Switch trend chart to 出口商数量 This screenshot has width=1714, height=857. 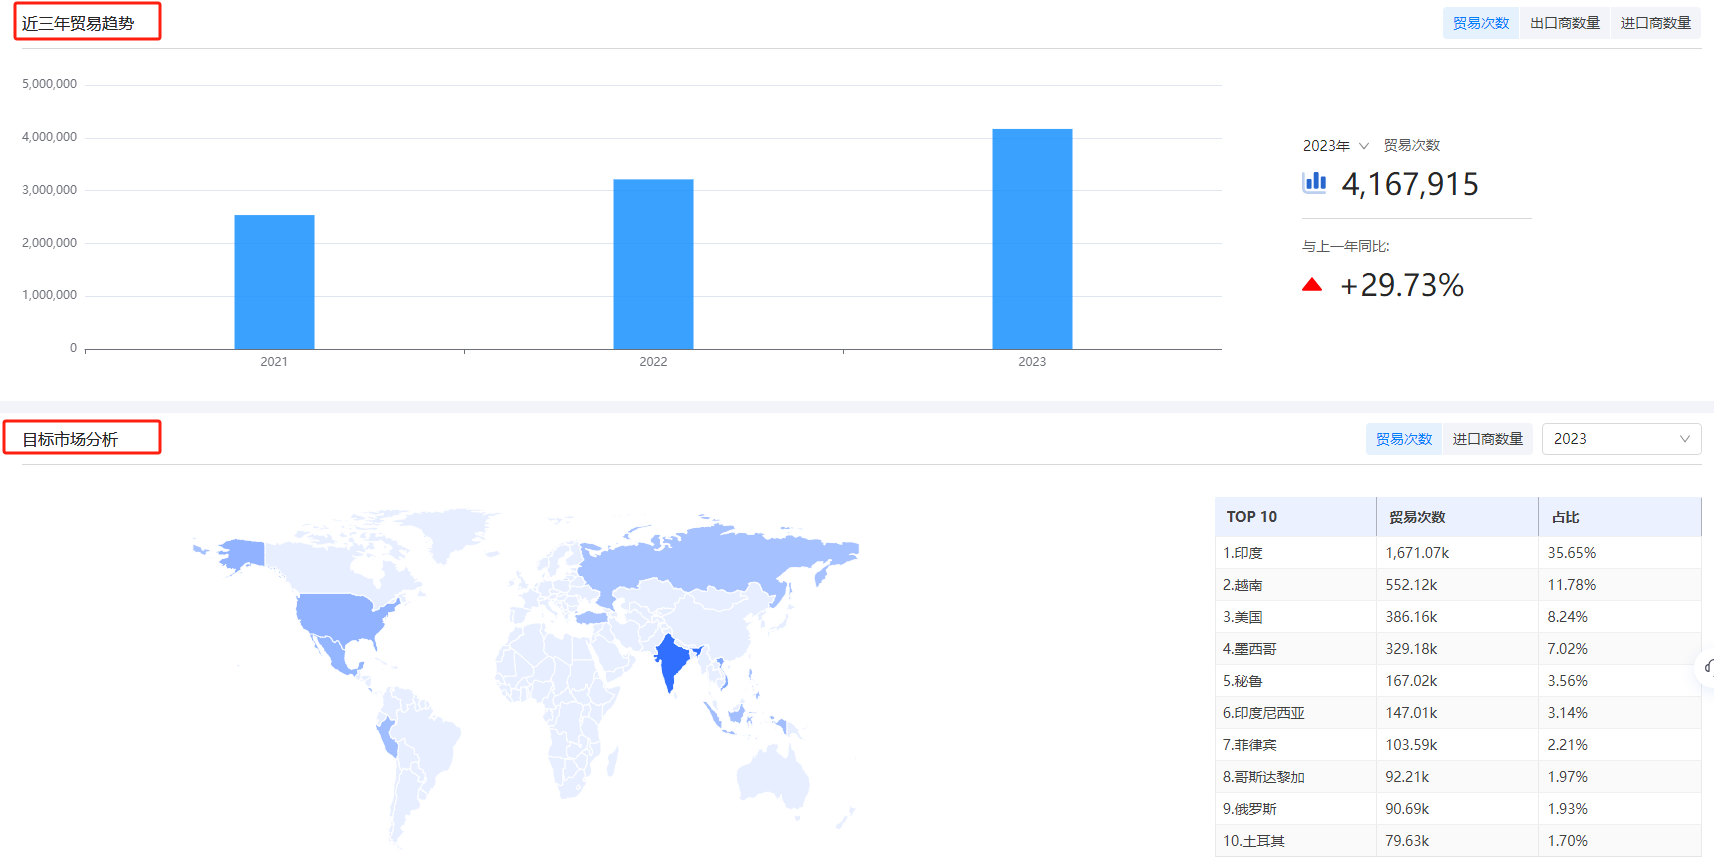[x=1564, y=23]
